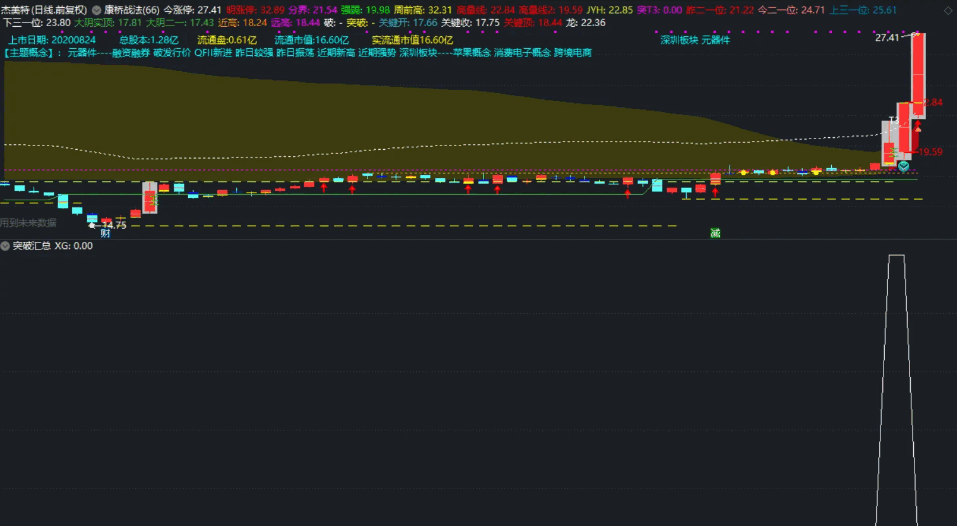Click the 突T3: 0.00 value

pyautogui.click(x=659, y=10)
